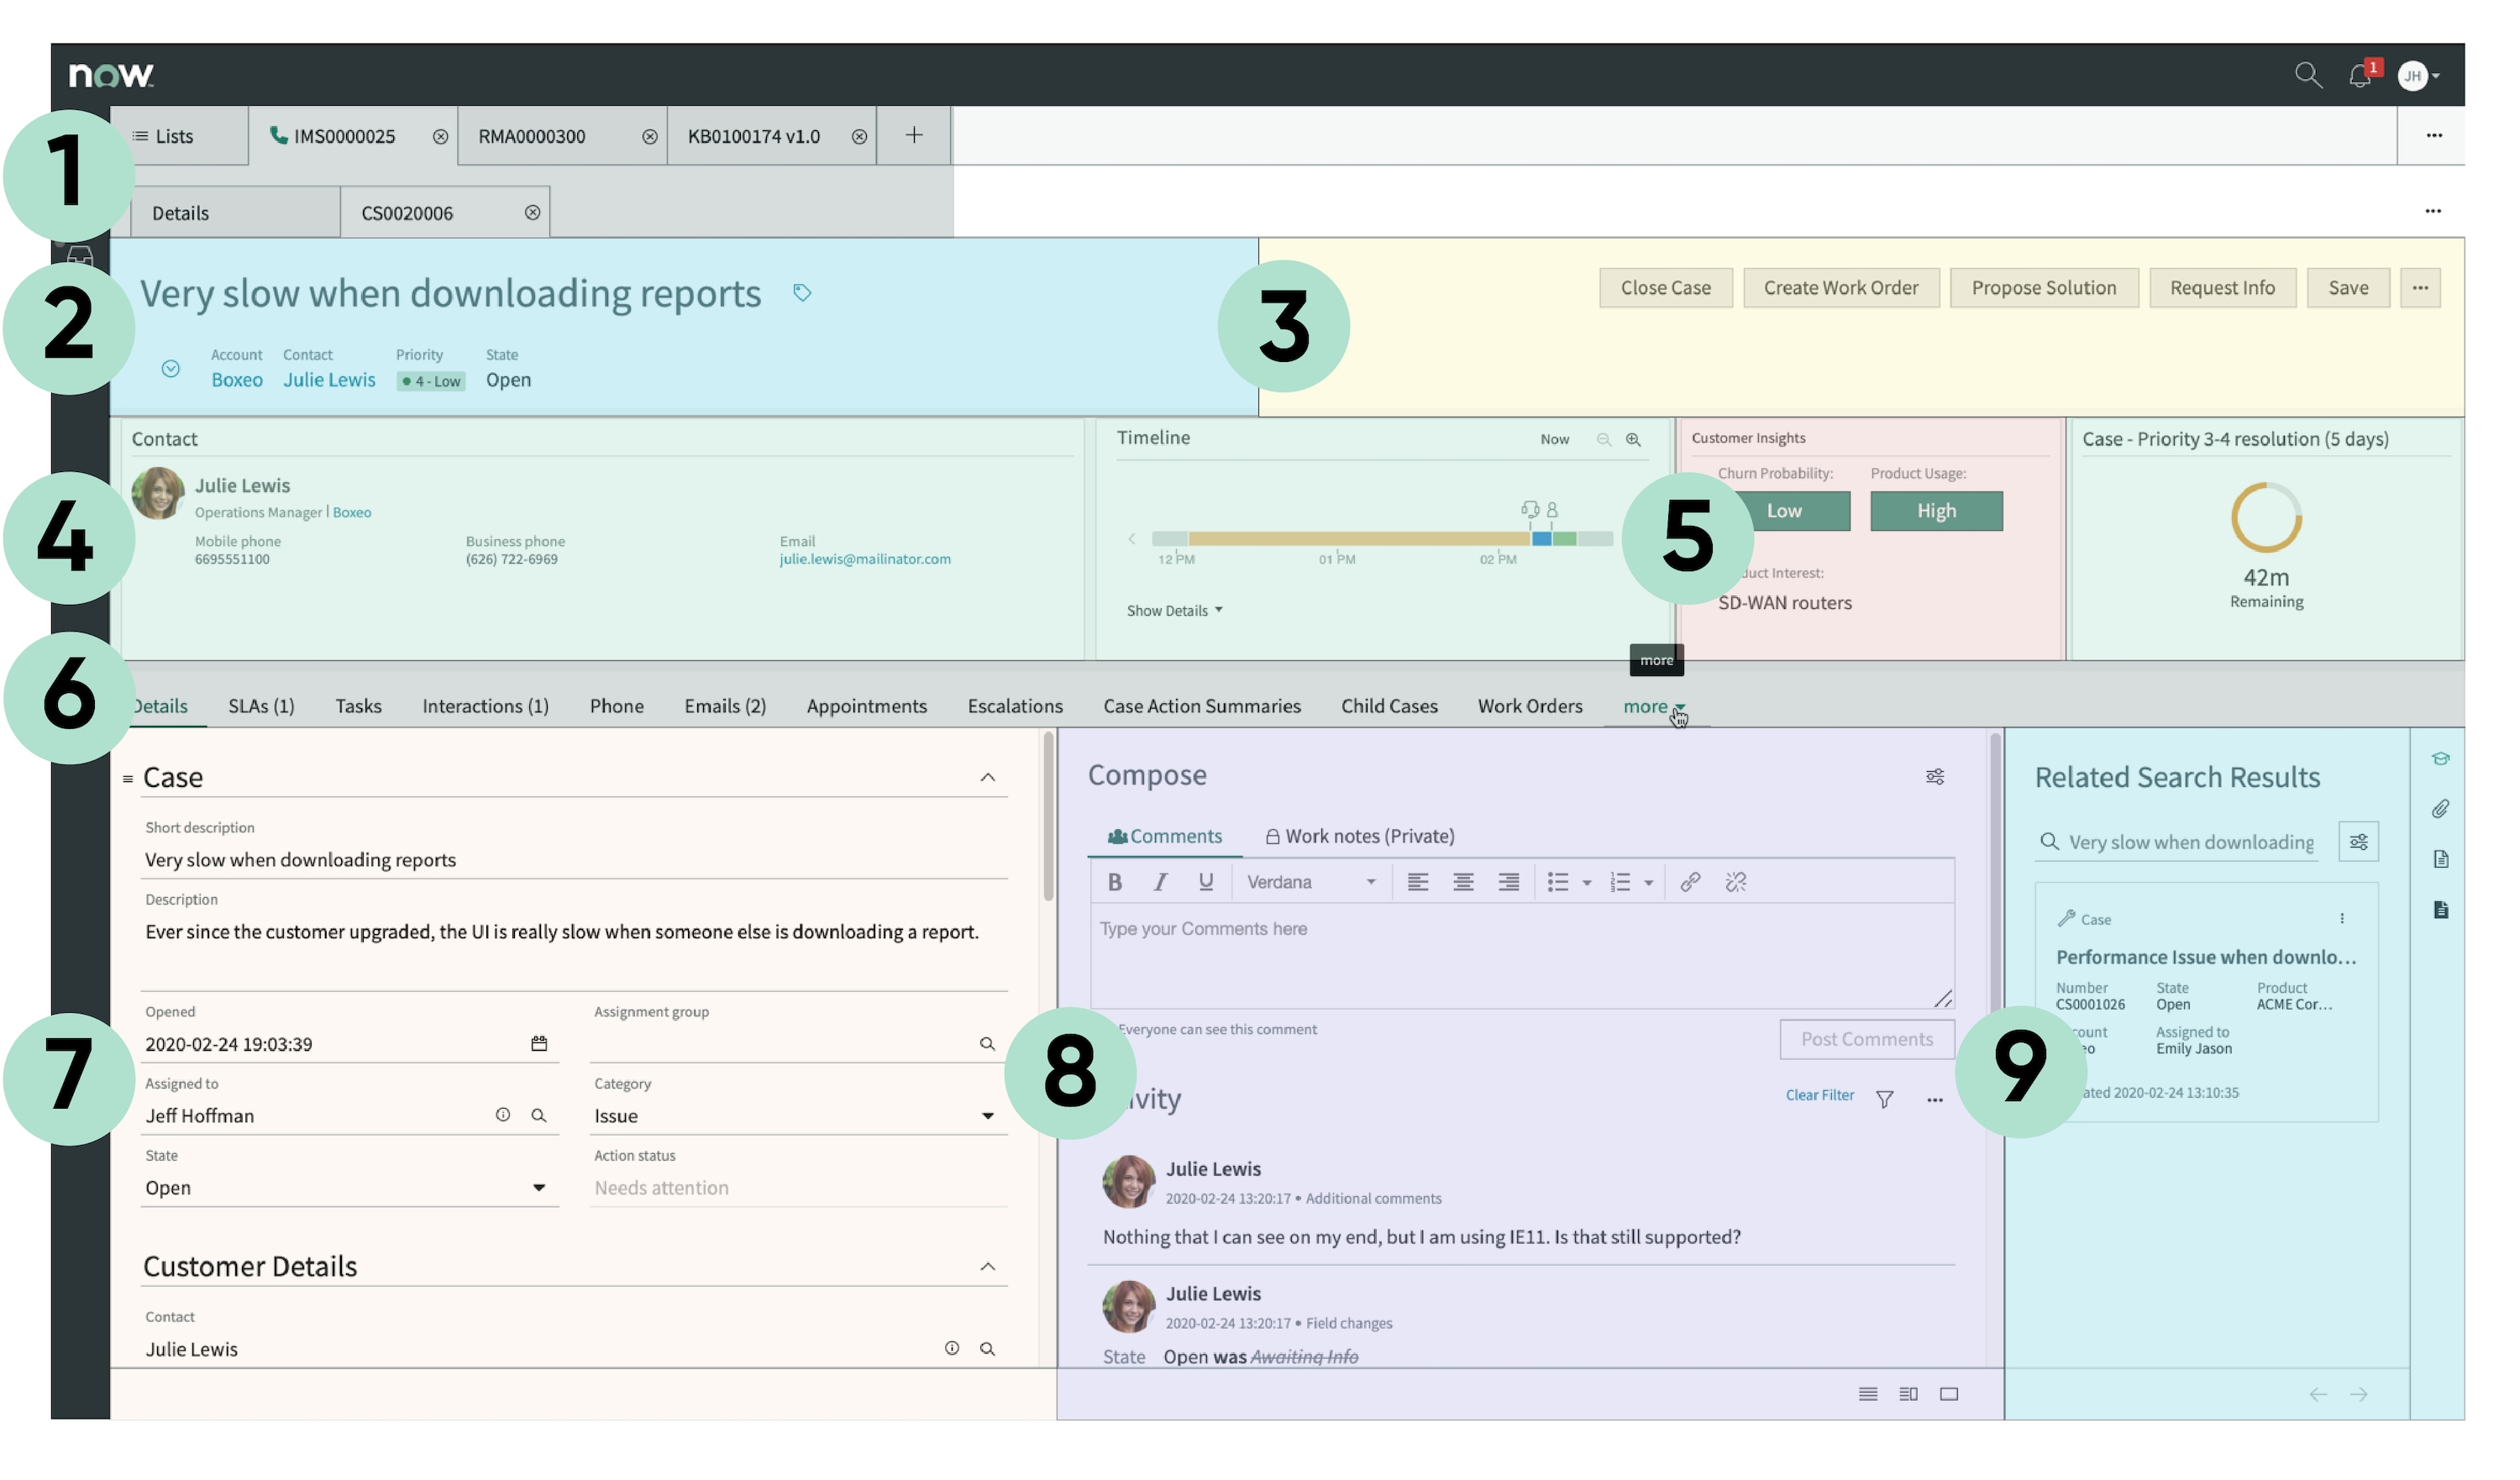Click the insert link icon in Compose
The height and width of the screenshot is (1480, 2520).
(1690, 882)
